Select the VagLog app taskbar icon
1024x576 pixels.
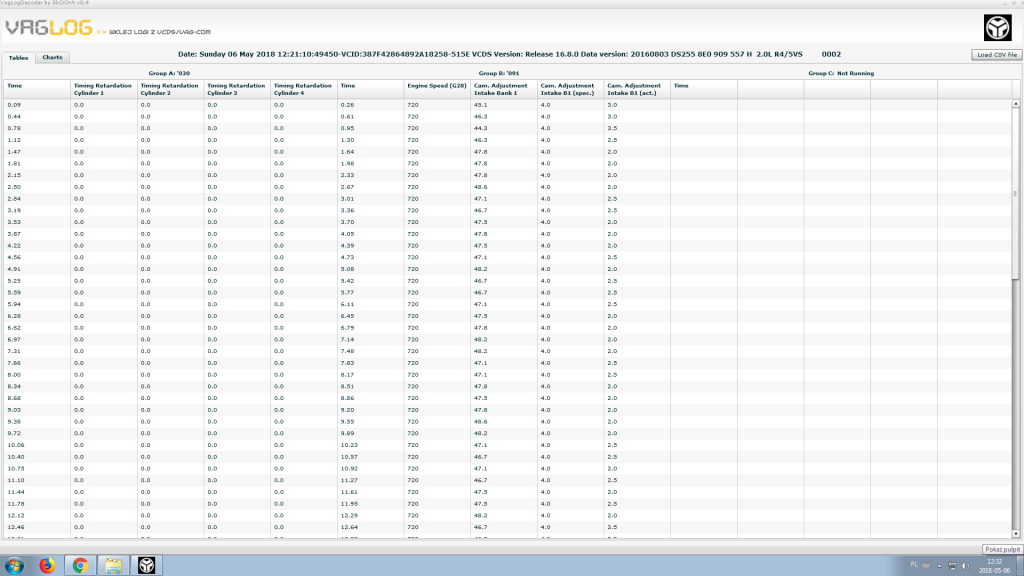[x=146, y=566]
